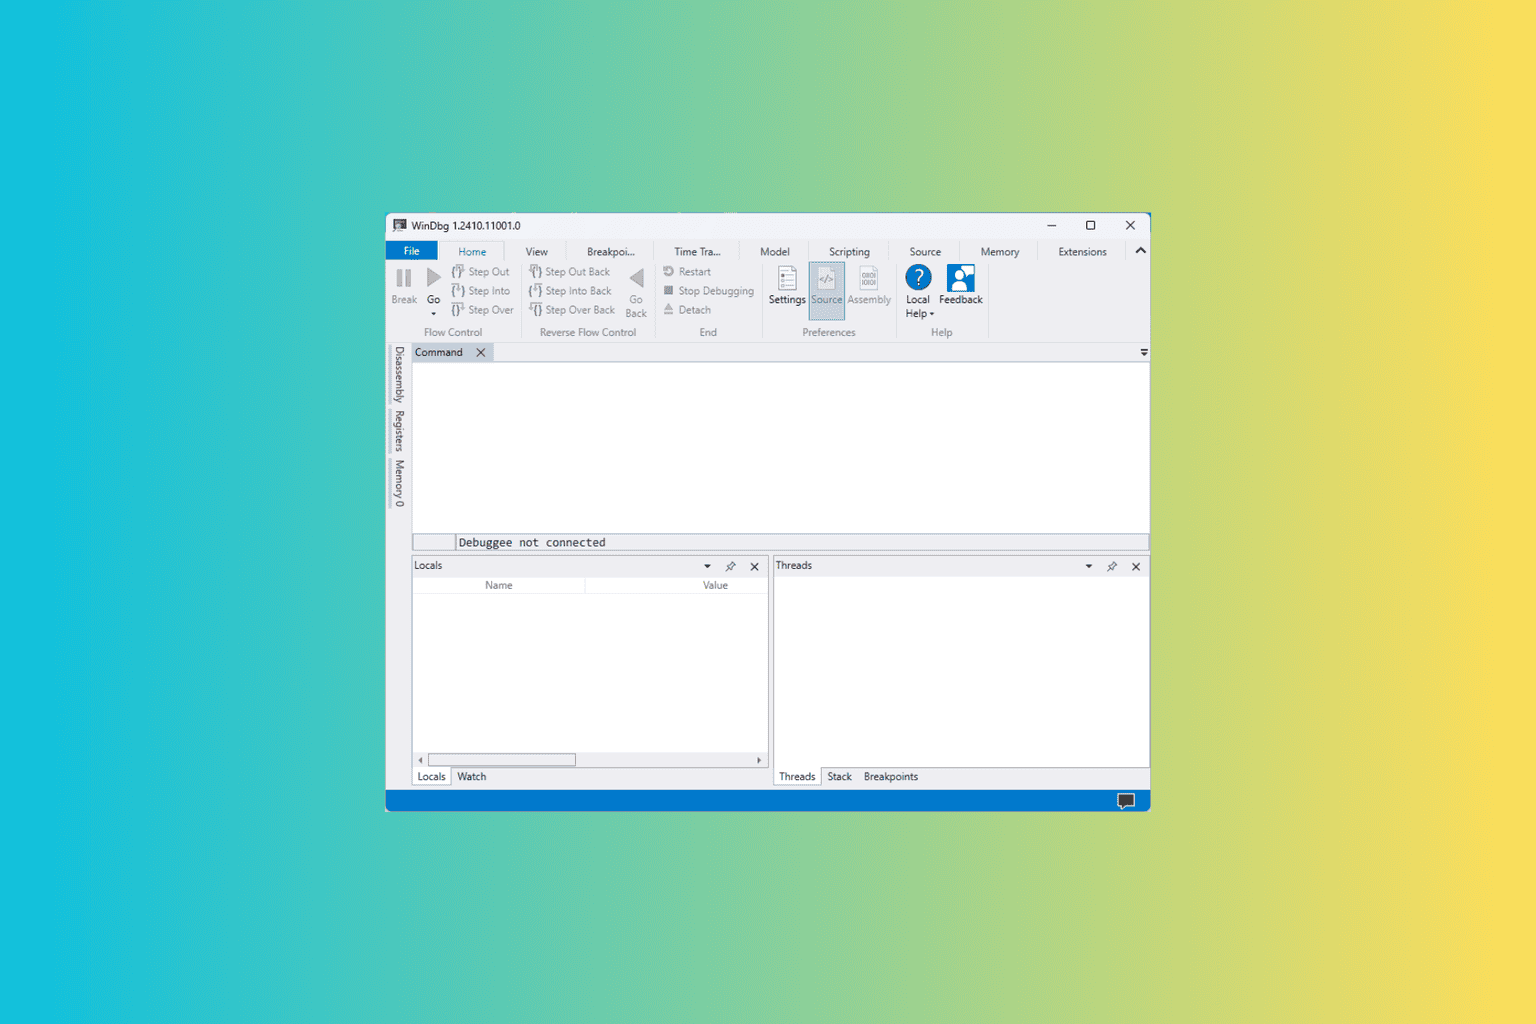Switch to the View ribbon tab
Viewport: 1536px width, 1024px height.
(x=537, y=252)
